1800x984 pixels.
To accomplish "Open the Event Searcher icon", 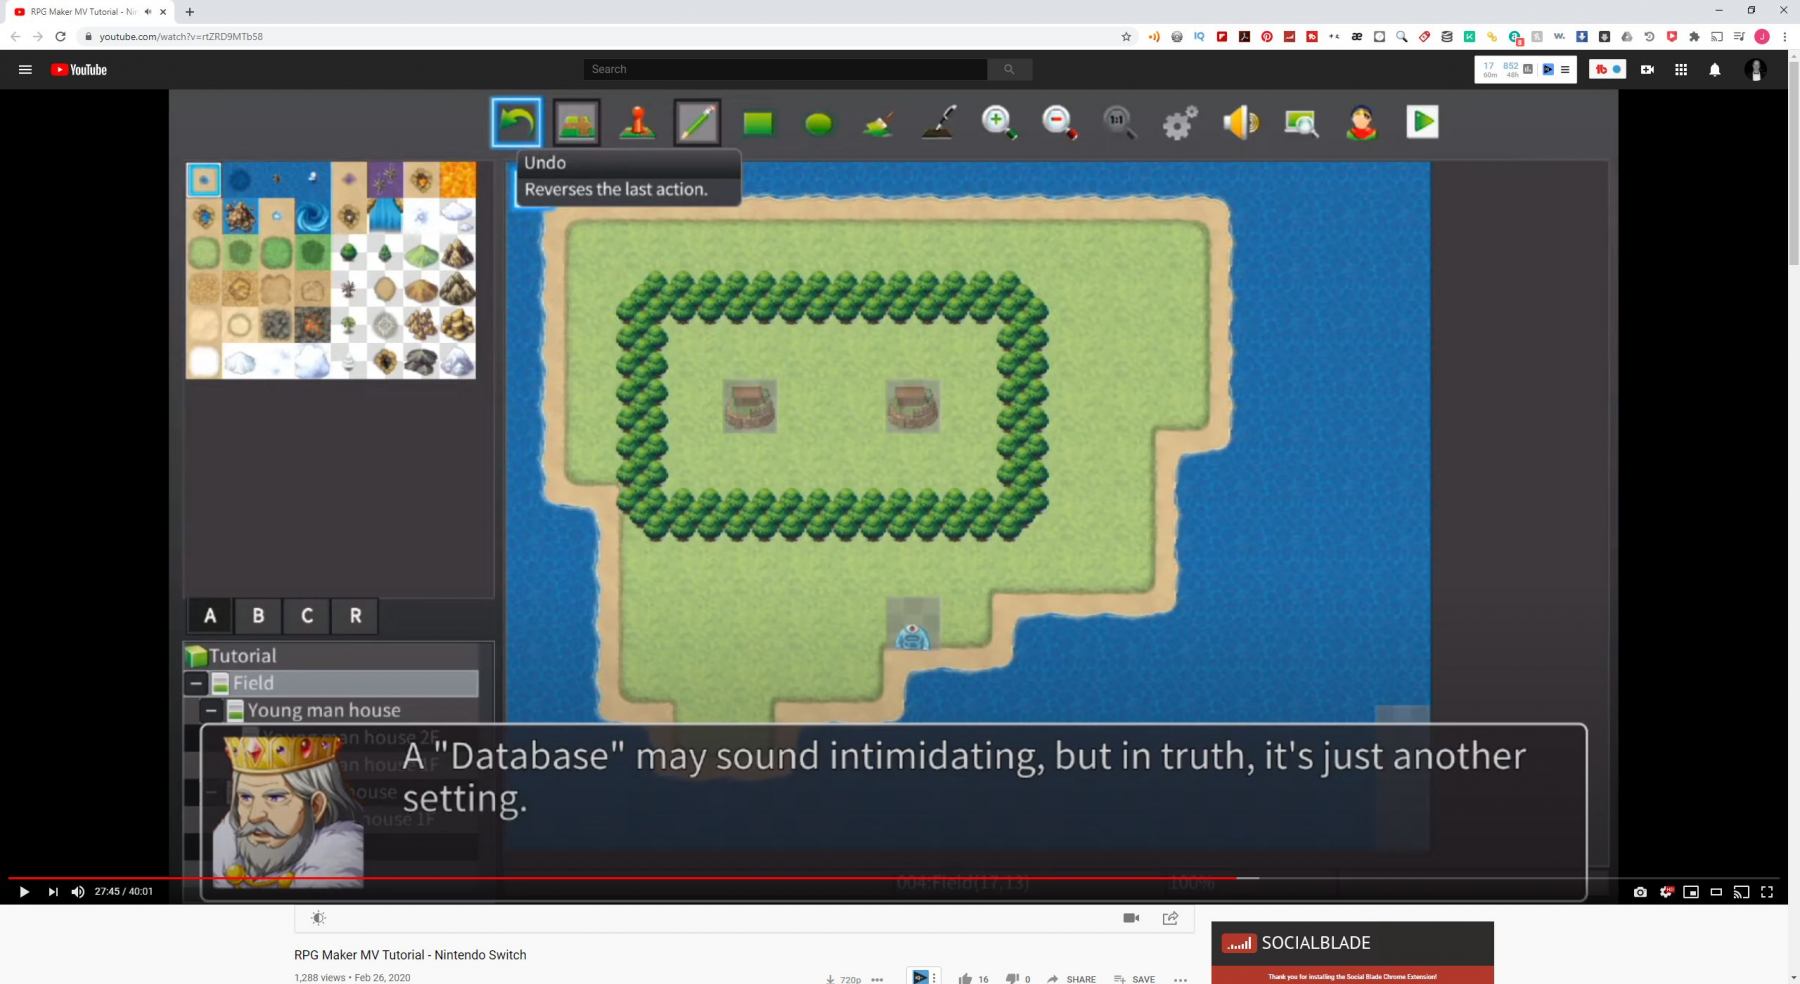I will 1301,123.
